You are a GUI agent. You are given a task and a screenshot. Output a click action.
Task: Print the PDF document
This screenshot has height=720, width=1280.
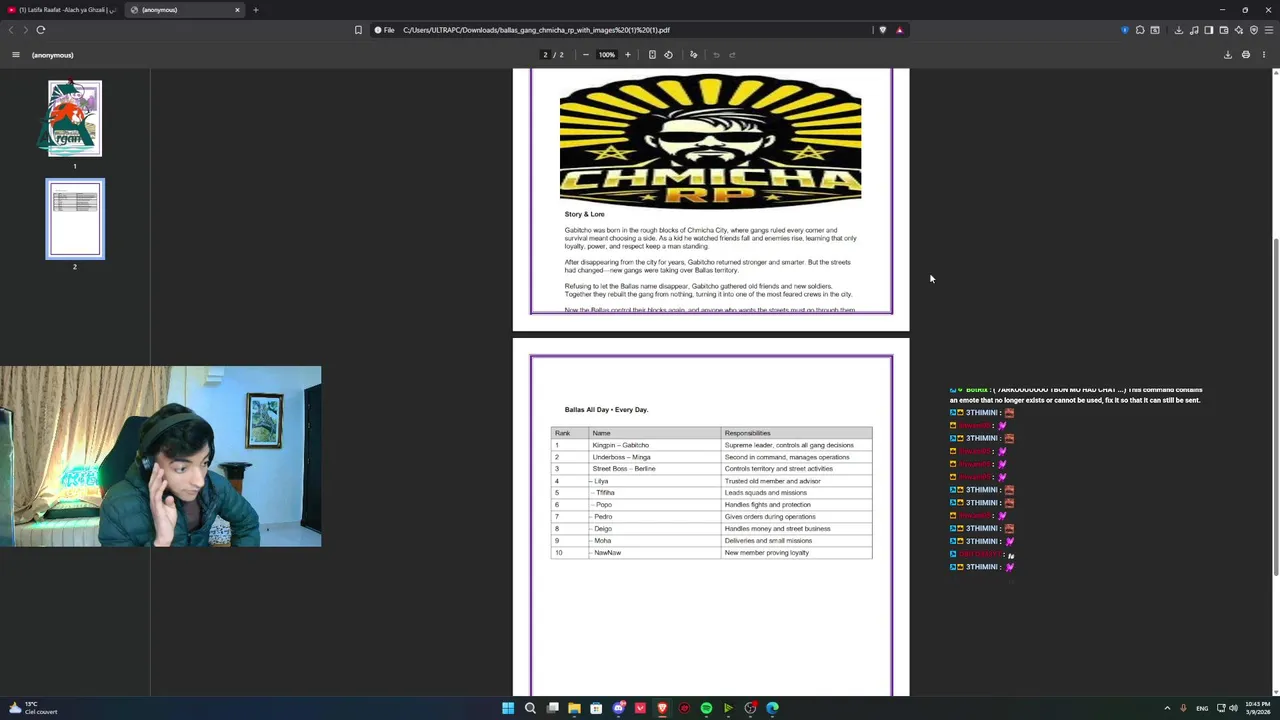pos(1246,55)
